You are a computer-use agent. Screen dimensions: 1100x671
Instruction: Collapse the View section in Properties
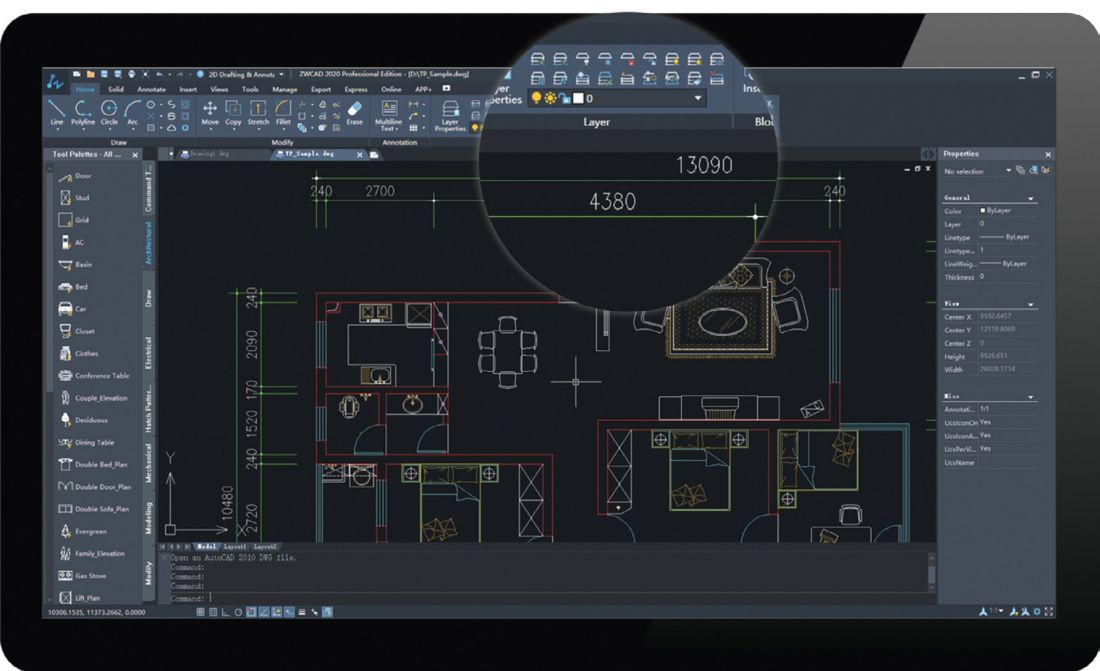[1031, 305]
